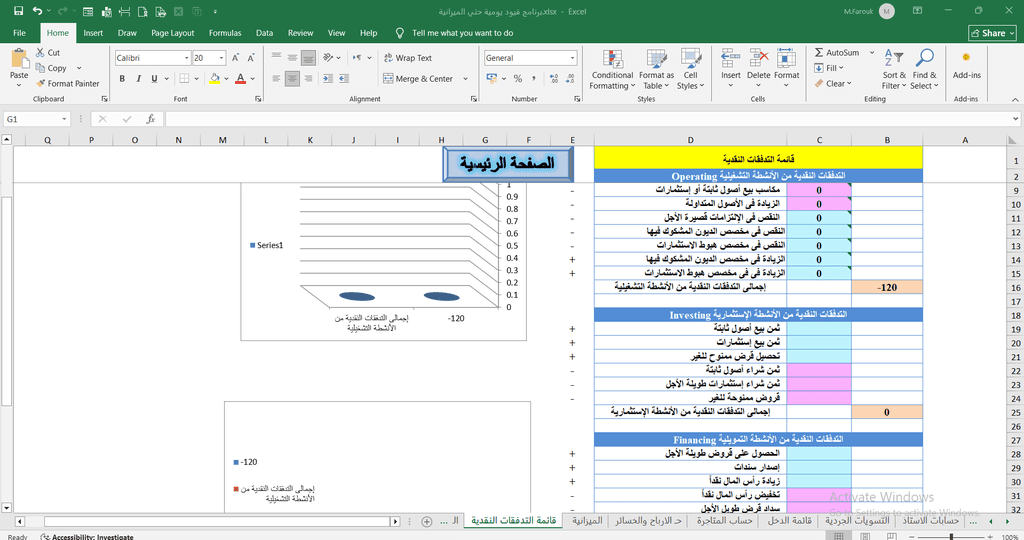Switch to the Page Layout tab
The height and width of the screenshot is (540, 1024).
pos(172,33)
